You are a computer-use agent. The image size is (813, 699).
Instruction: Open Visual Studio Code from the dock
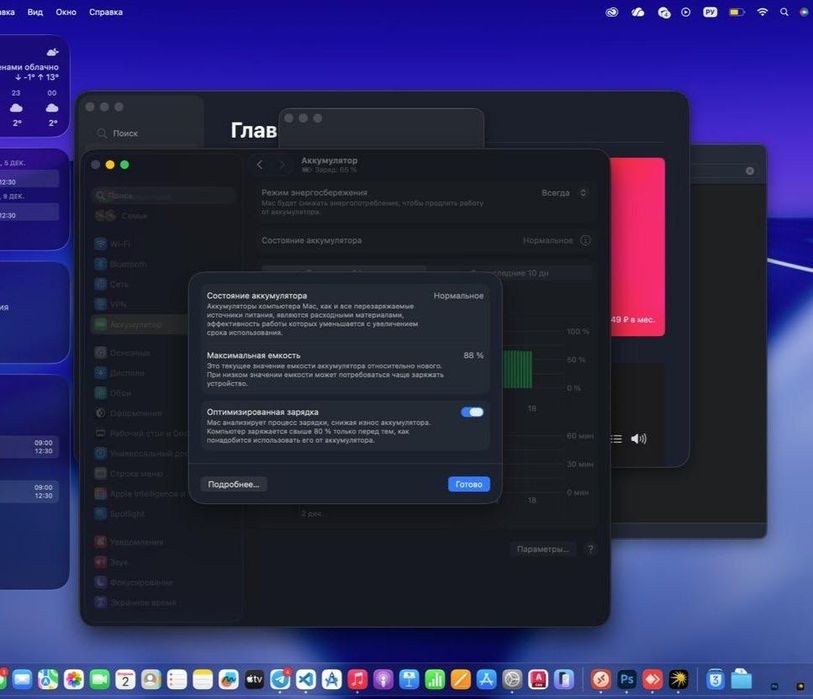[x=306, y=679]
